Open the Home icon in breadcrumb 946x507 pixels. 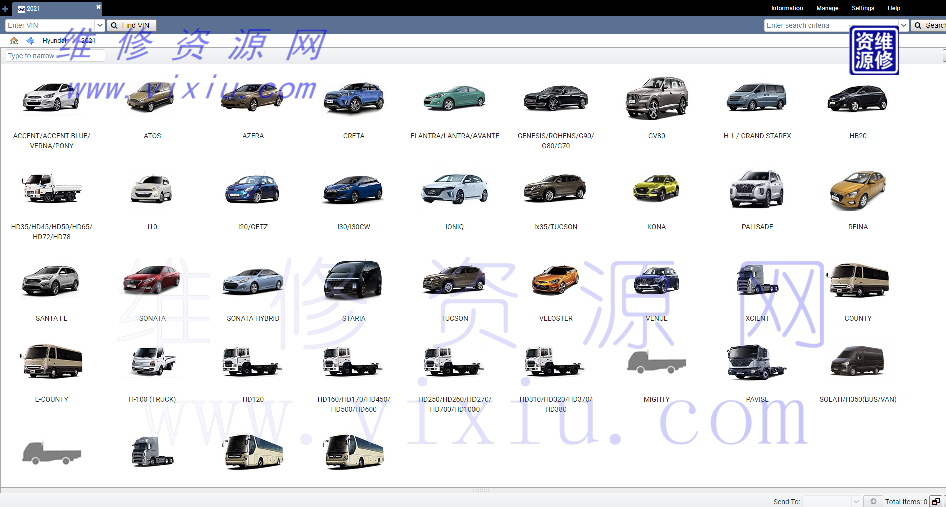[x=14, y=41]
